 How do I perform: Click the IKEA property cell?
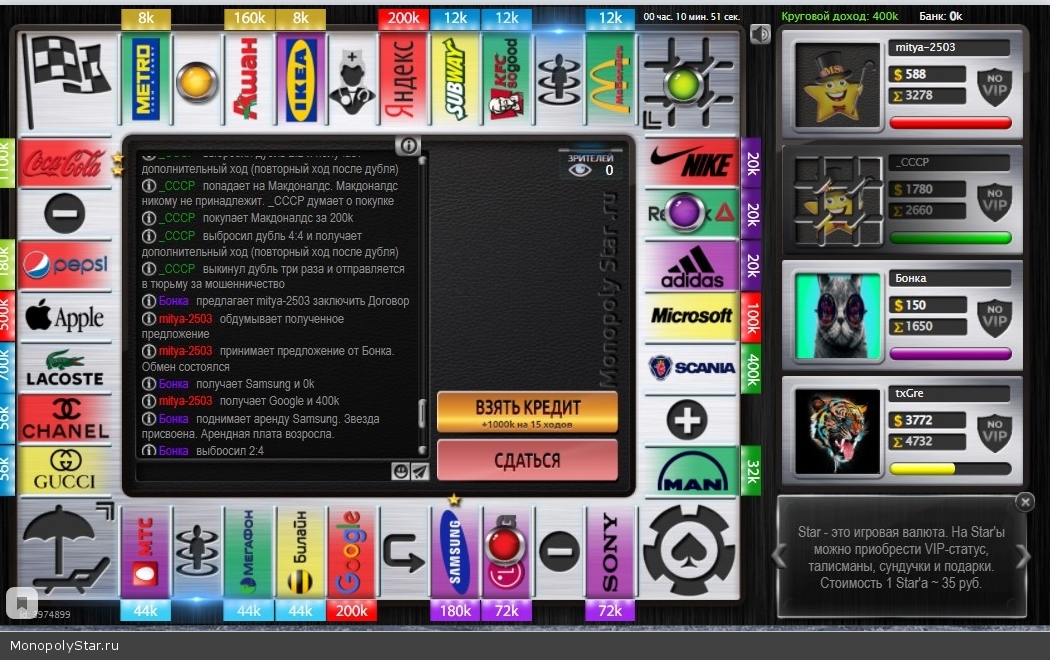coord(301,79)
